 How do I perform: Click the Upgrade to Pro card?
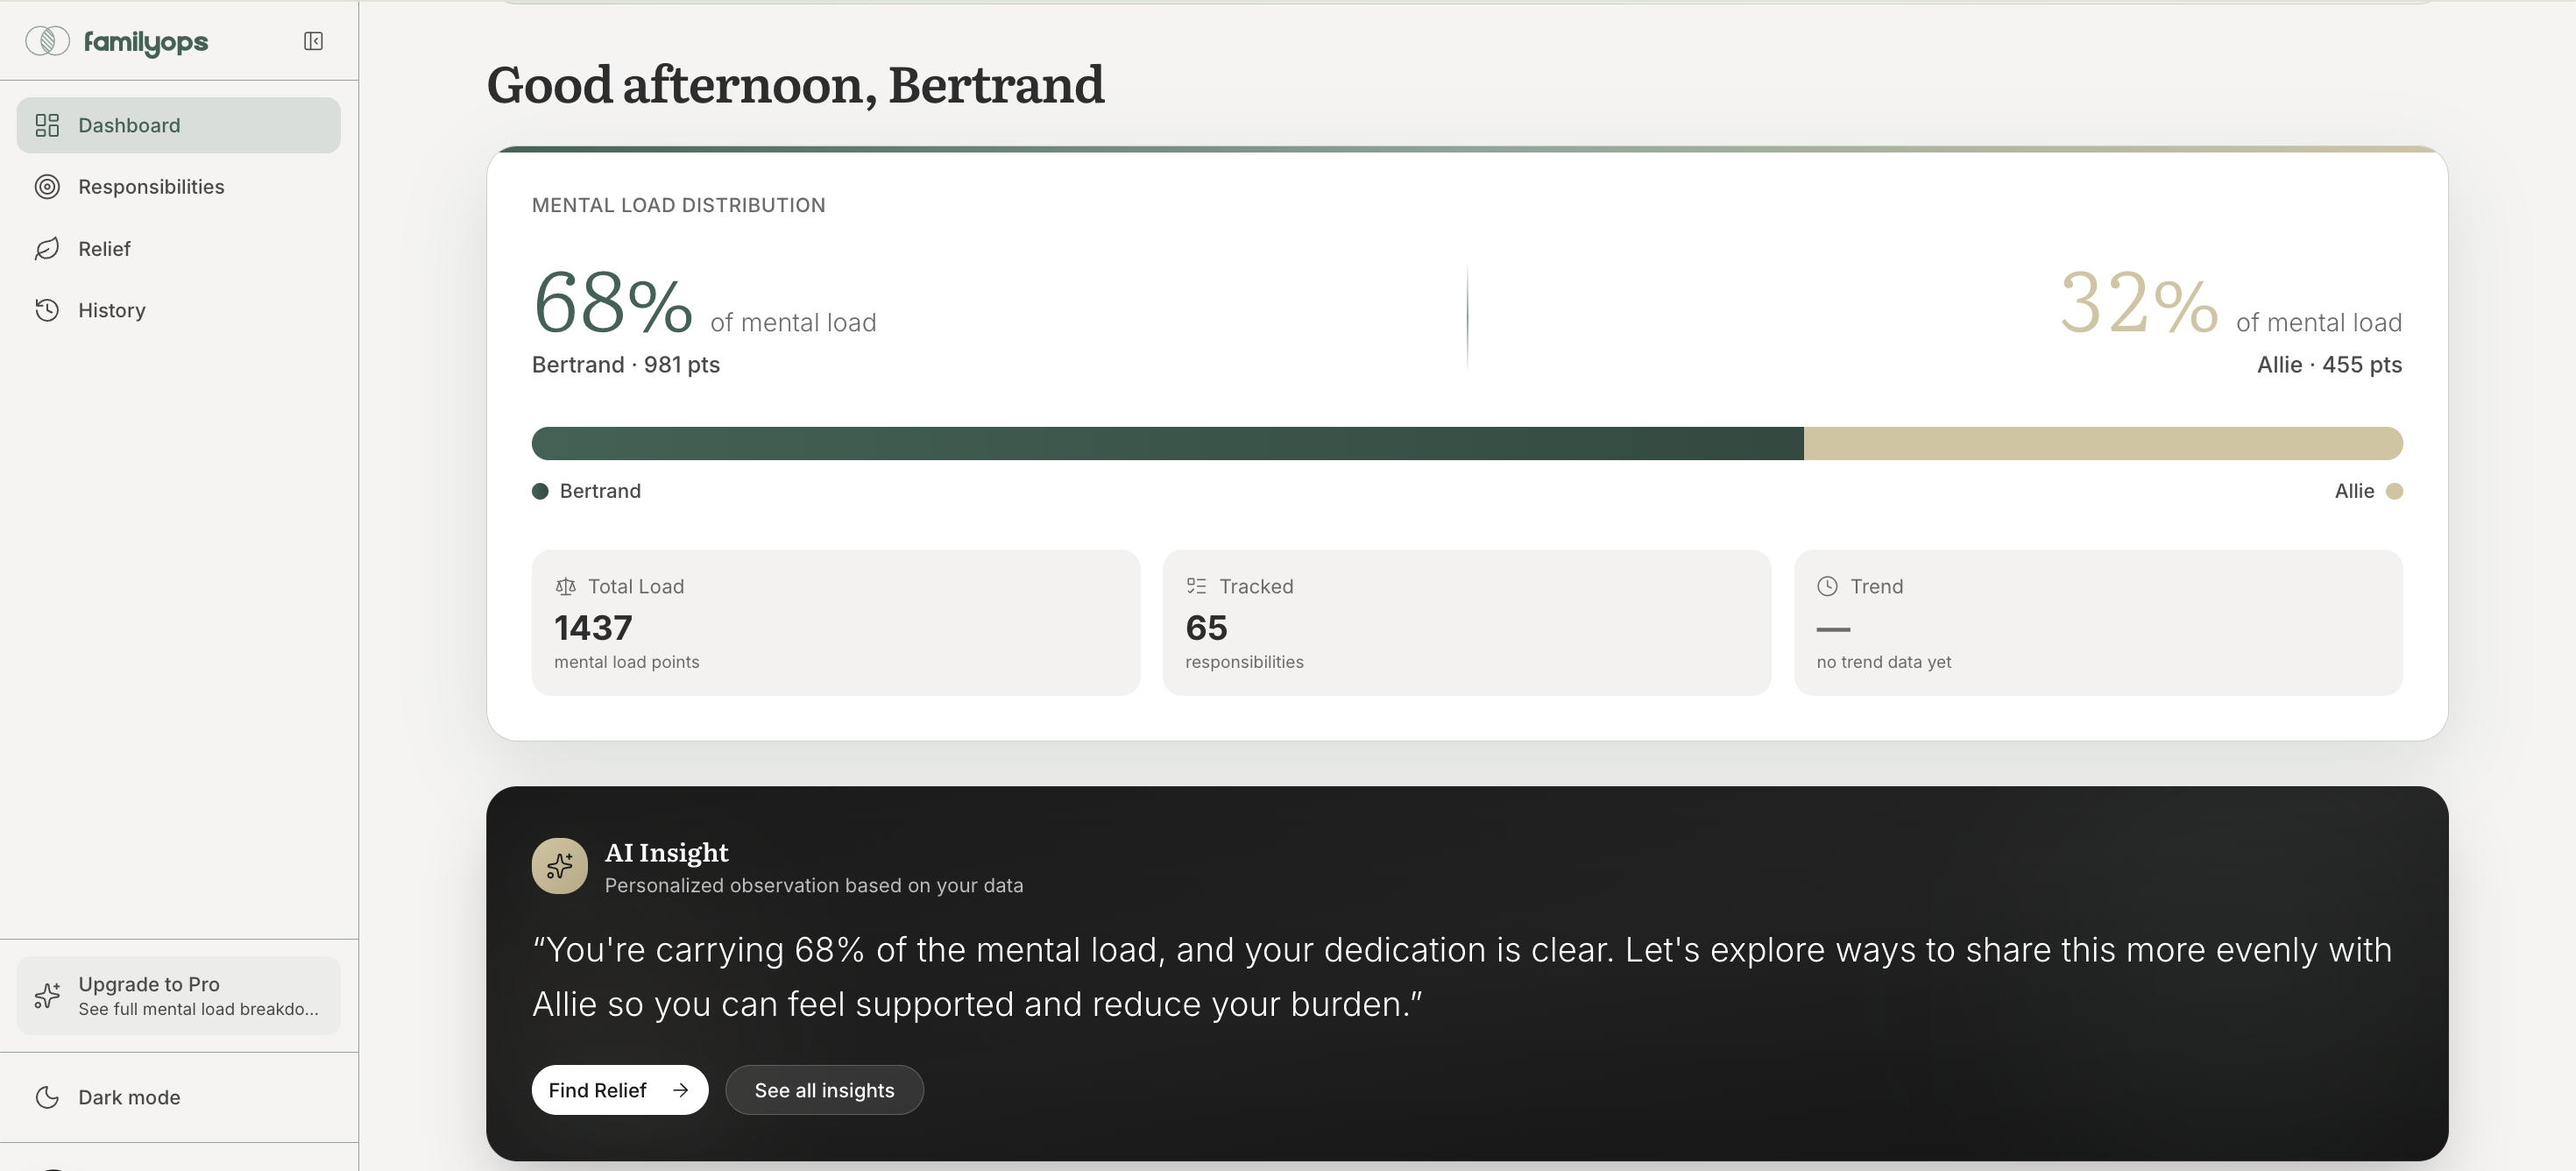(x=178, y=995)
